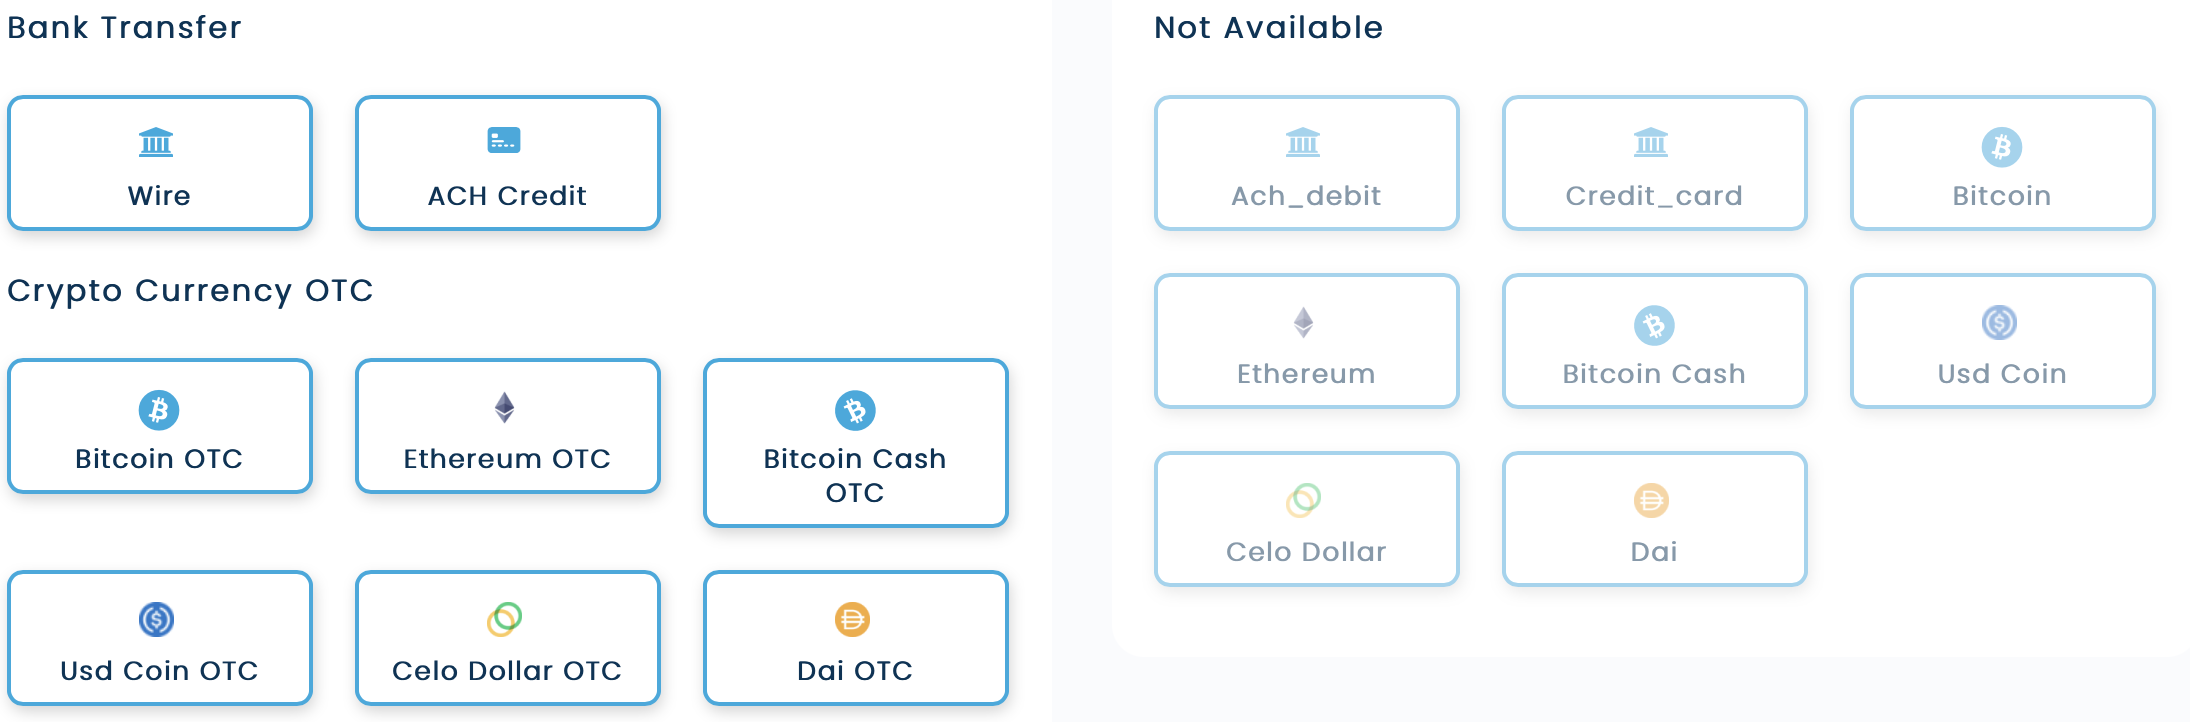The height and width of the screenshot is (722, 2190).
Task: Click the Bitcoin Cash OTC icon
Action: [855, 410]
